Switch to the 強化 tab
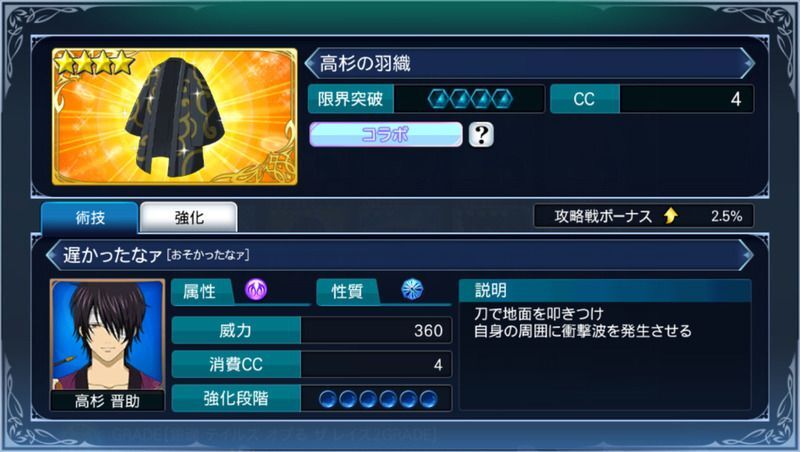Image resolution: width=800 pixels, height=452 pixels. 189,218
